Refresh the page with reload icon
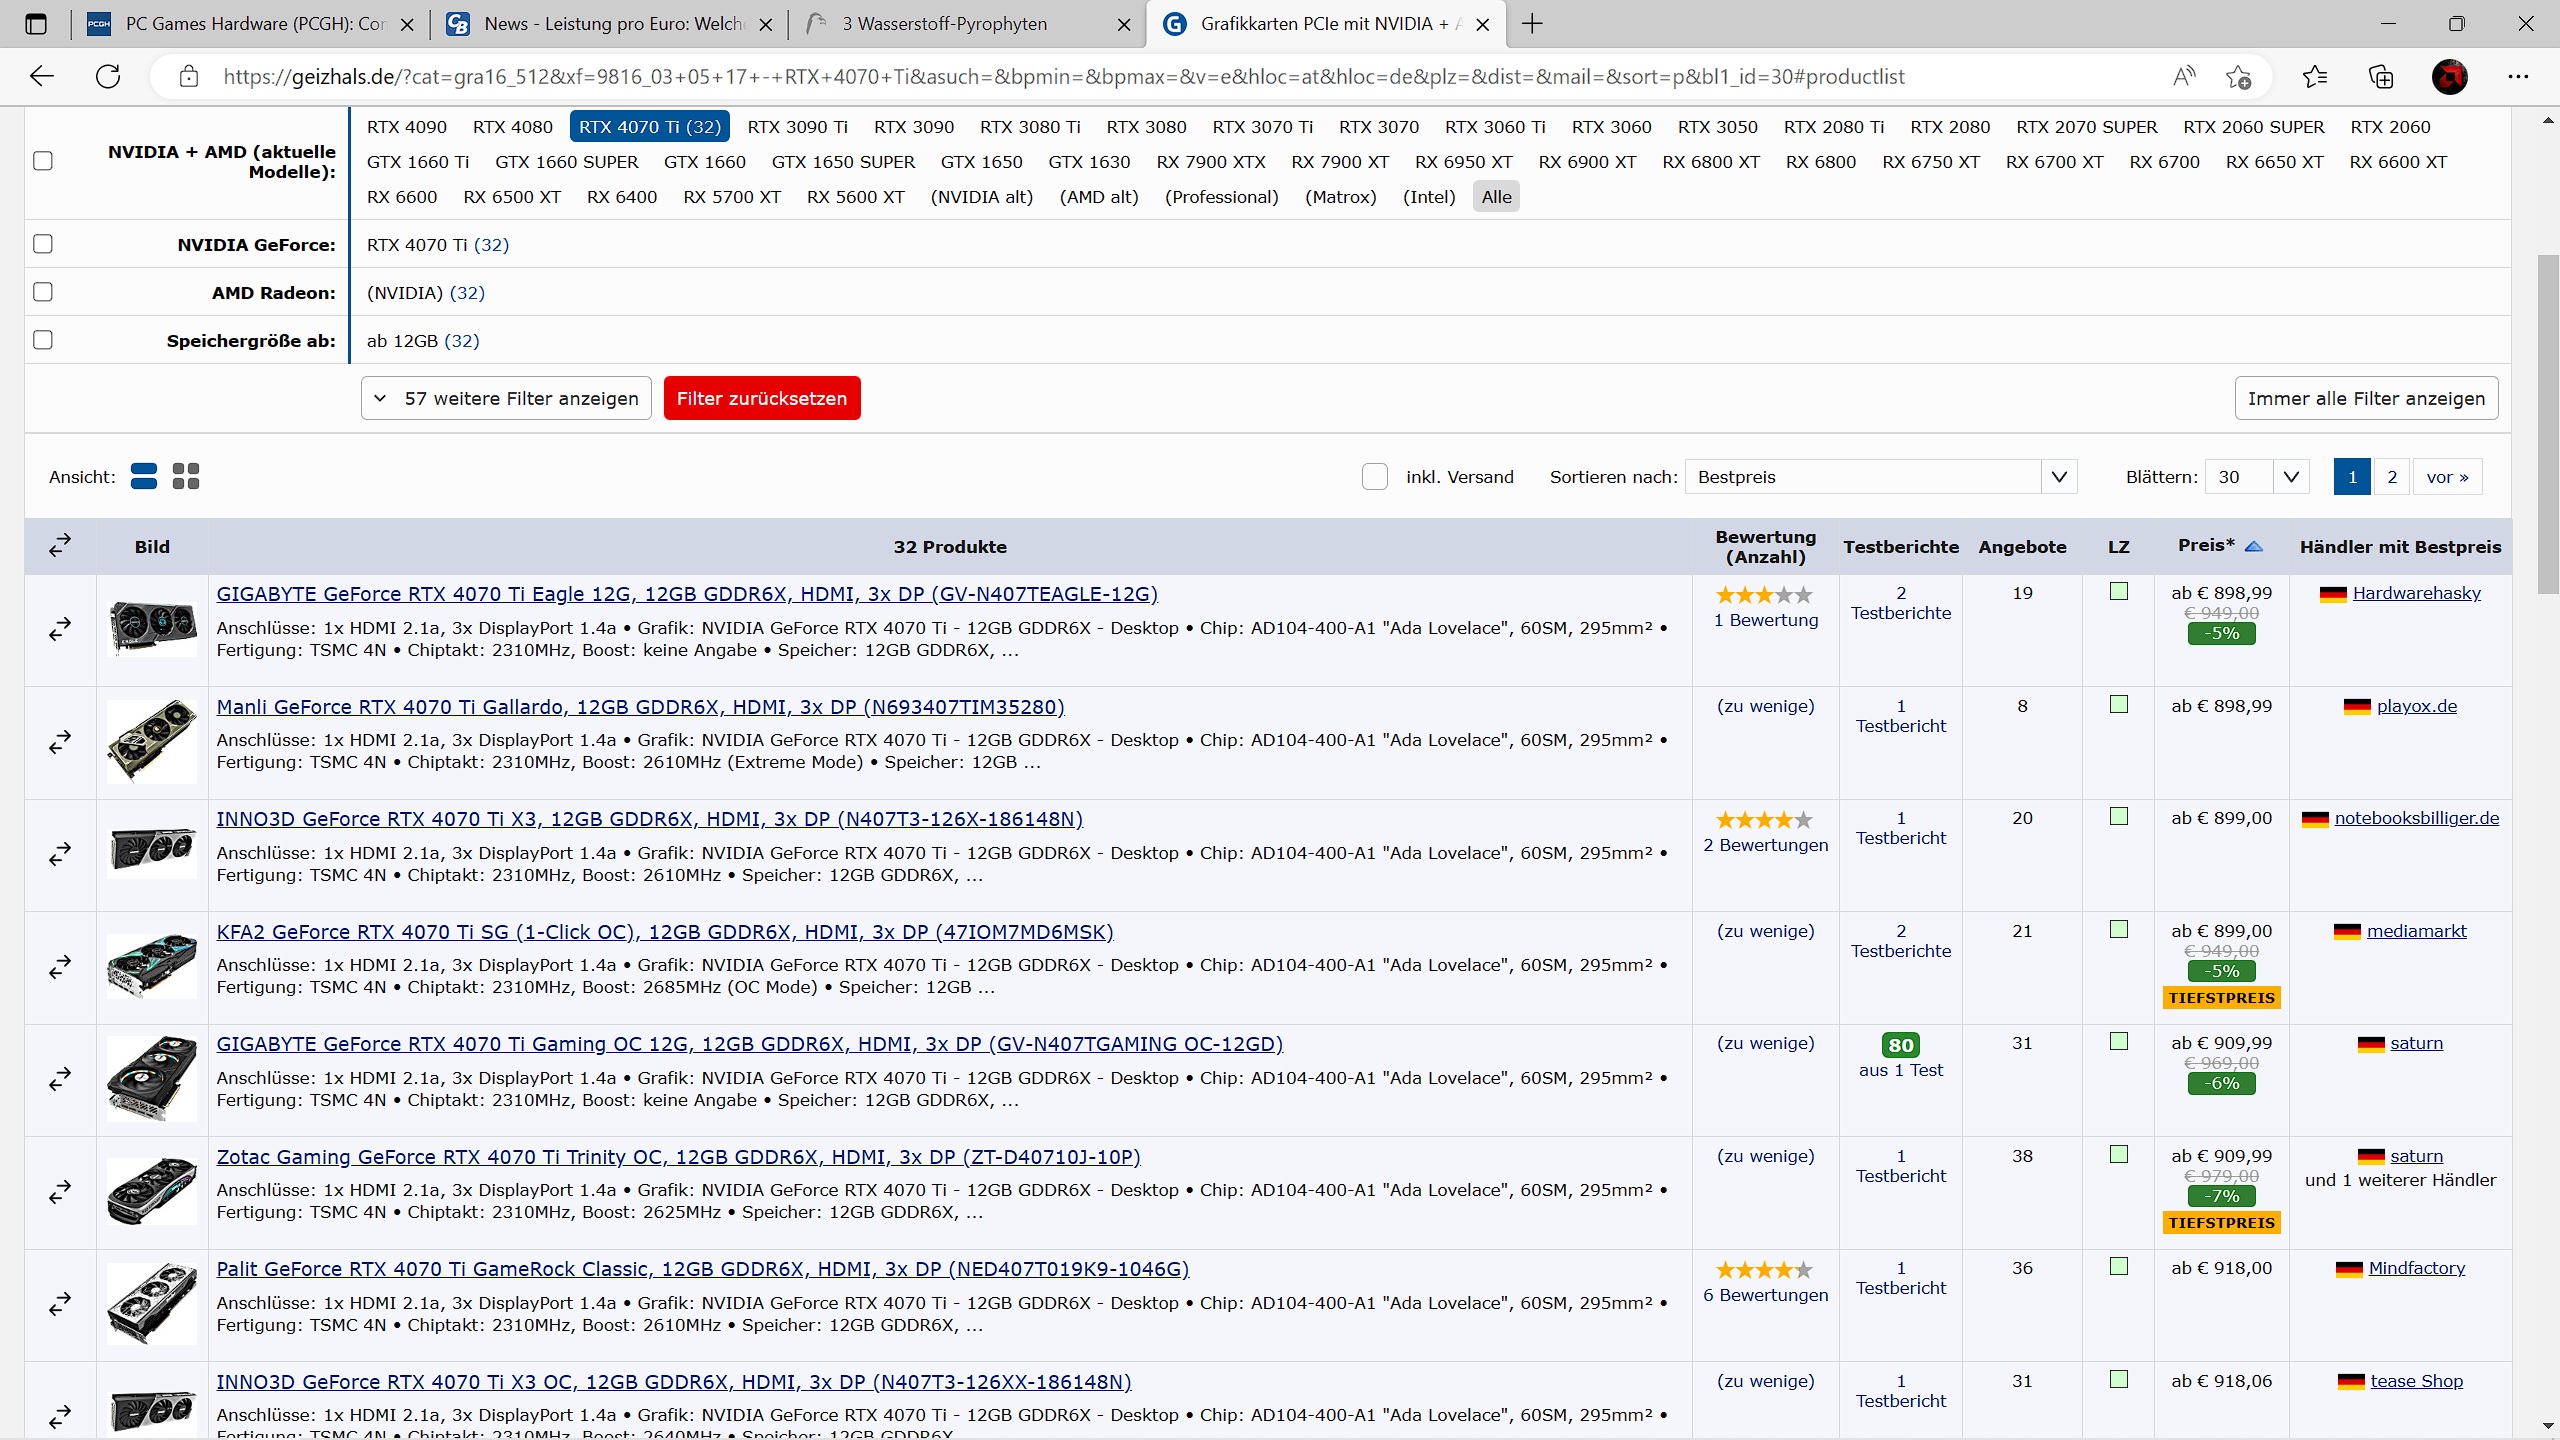2560x1440 pixels. tap(108, 76)
